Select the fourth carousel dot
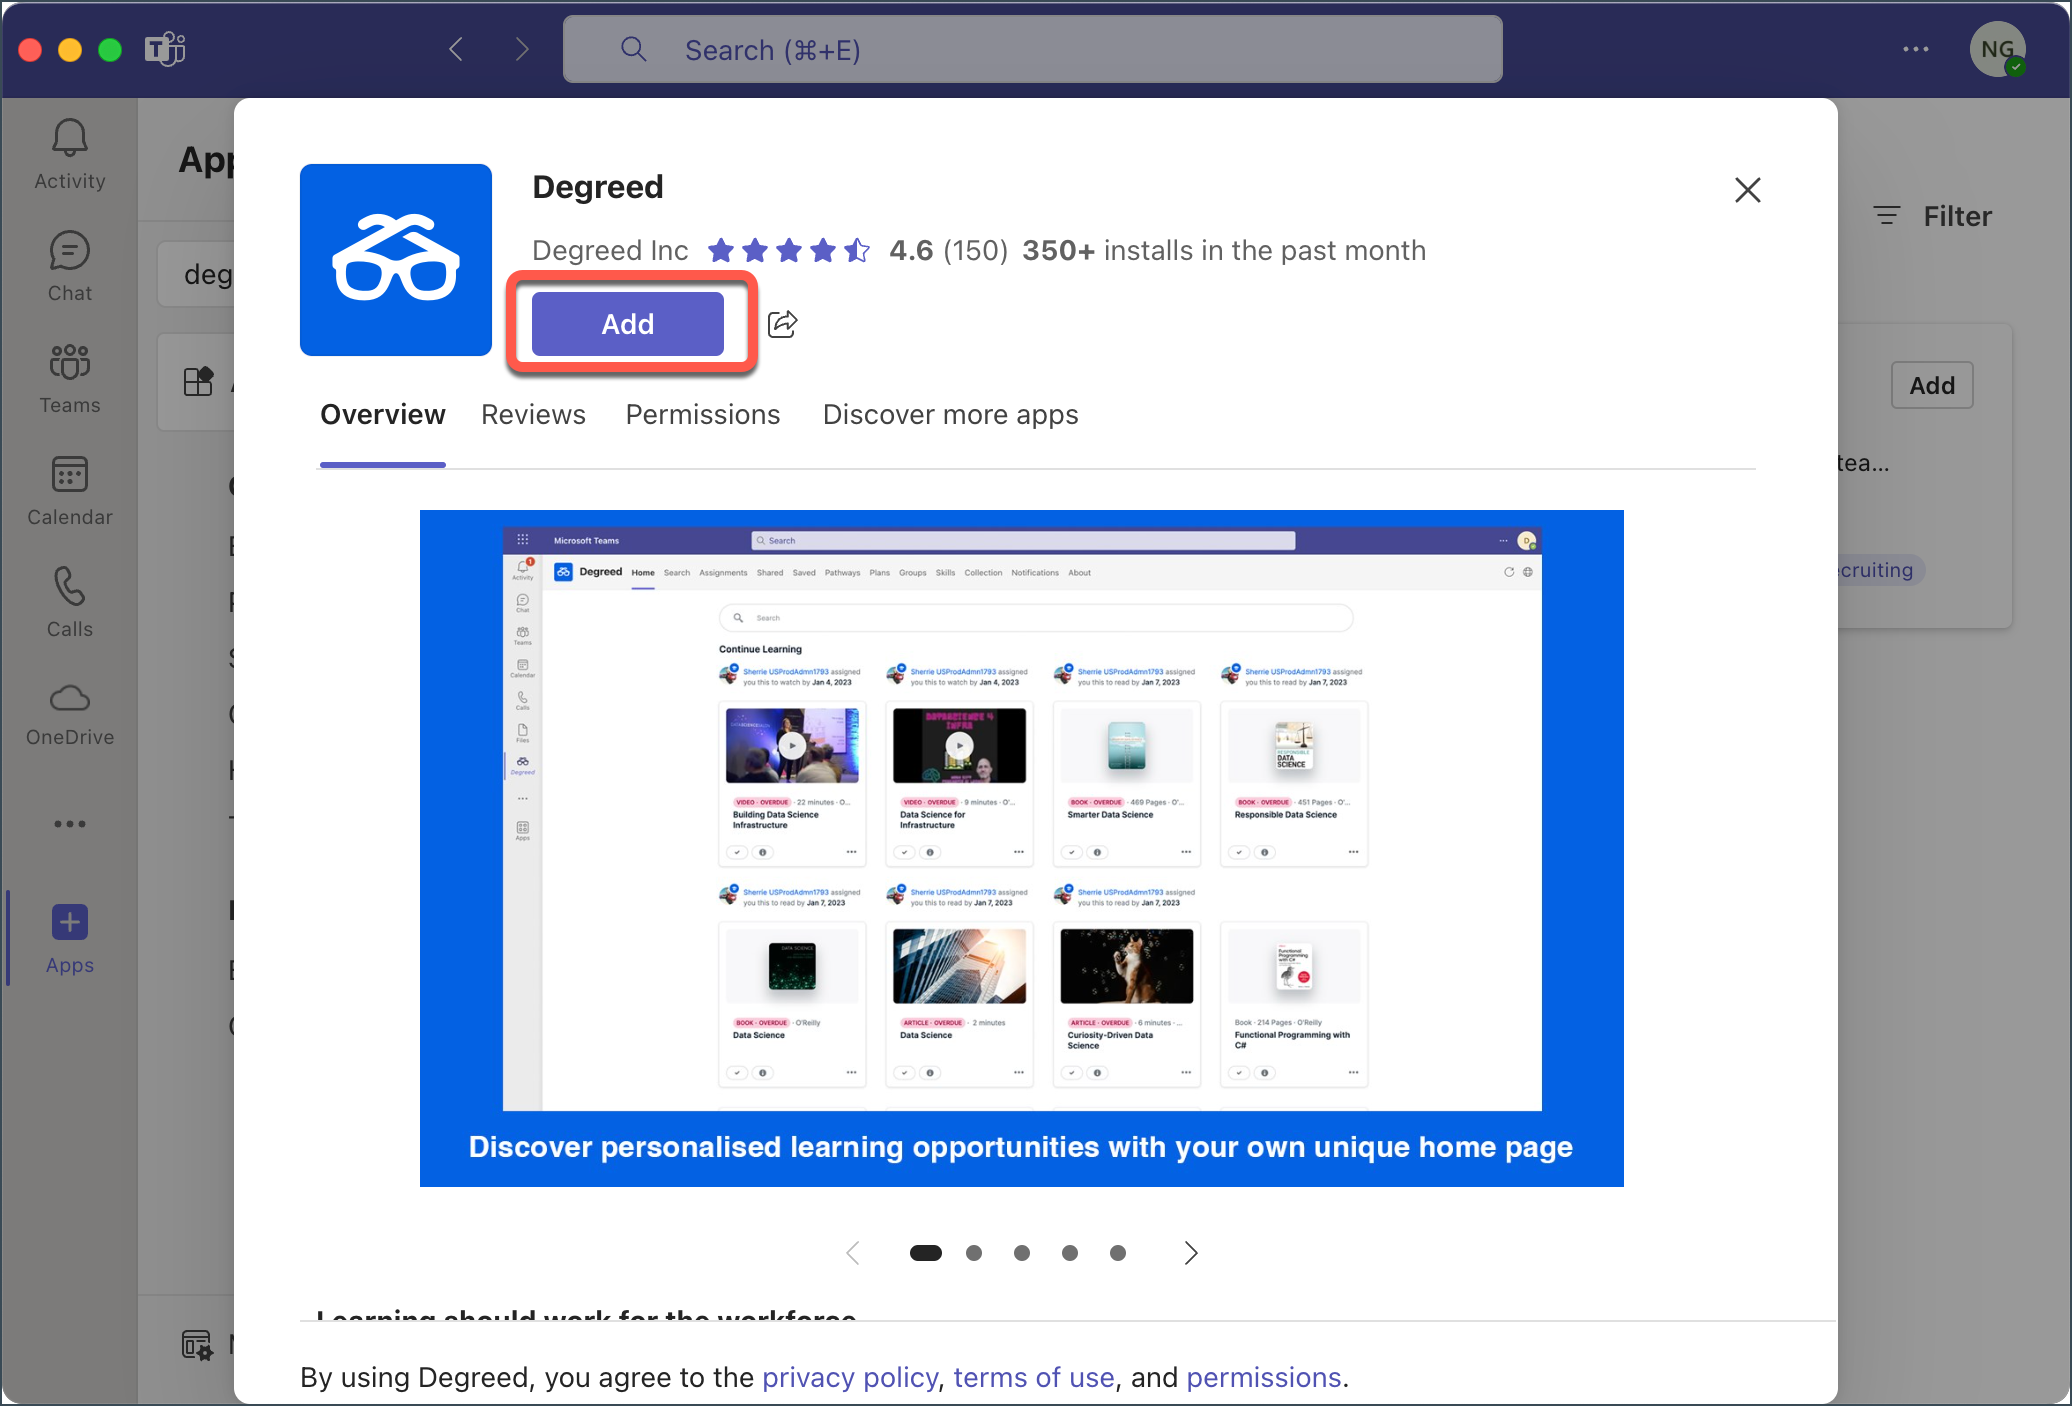 [x=1070, y=1253]
